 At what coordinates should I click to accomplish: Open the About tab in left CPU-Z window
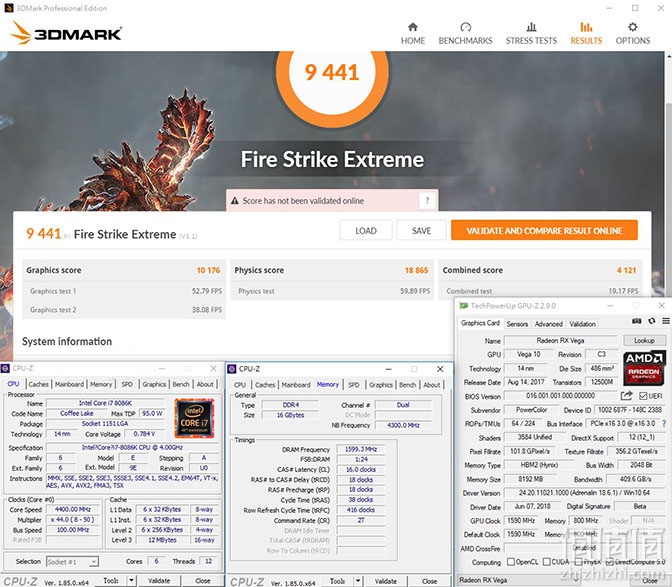point(205,384)
